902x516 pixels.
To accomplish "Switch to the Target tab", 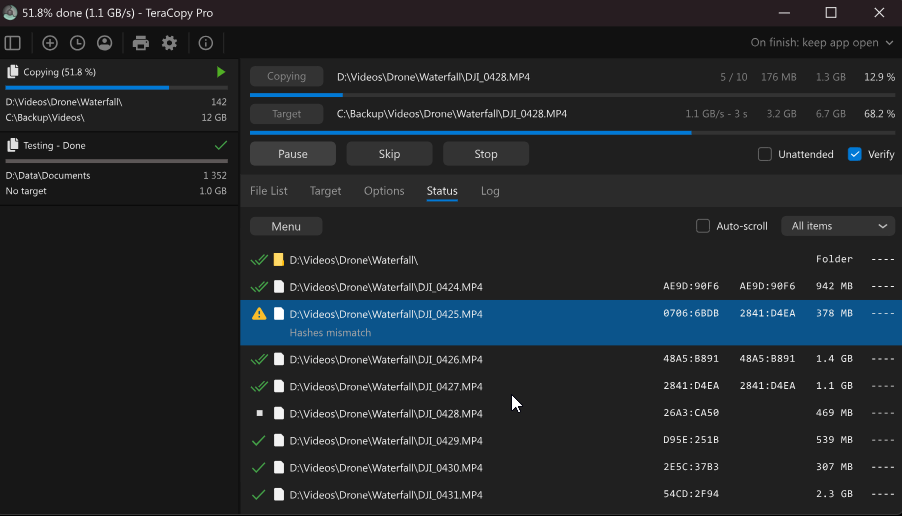I will [326, 191].
